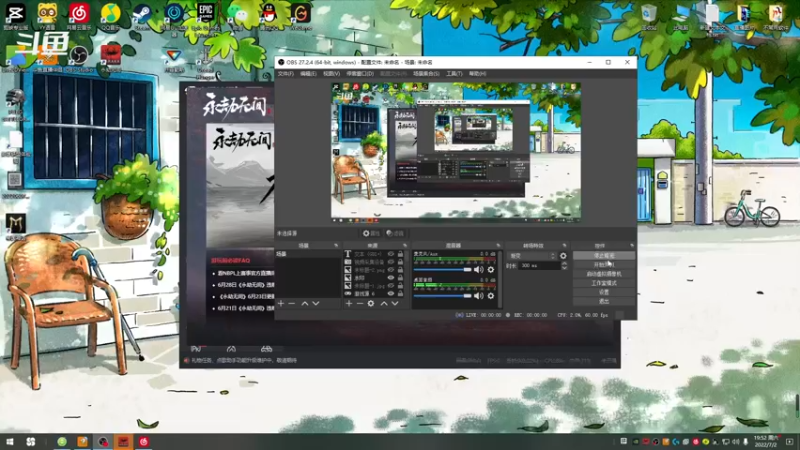The width and height of the screenshot is (800, 450).
Task: Adjust the 桌面音频 volume slider
Action: coord(442,295)
